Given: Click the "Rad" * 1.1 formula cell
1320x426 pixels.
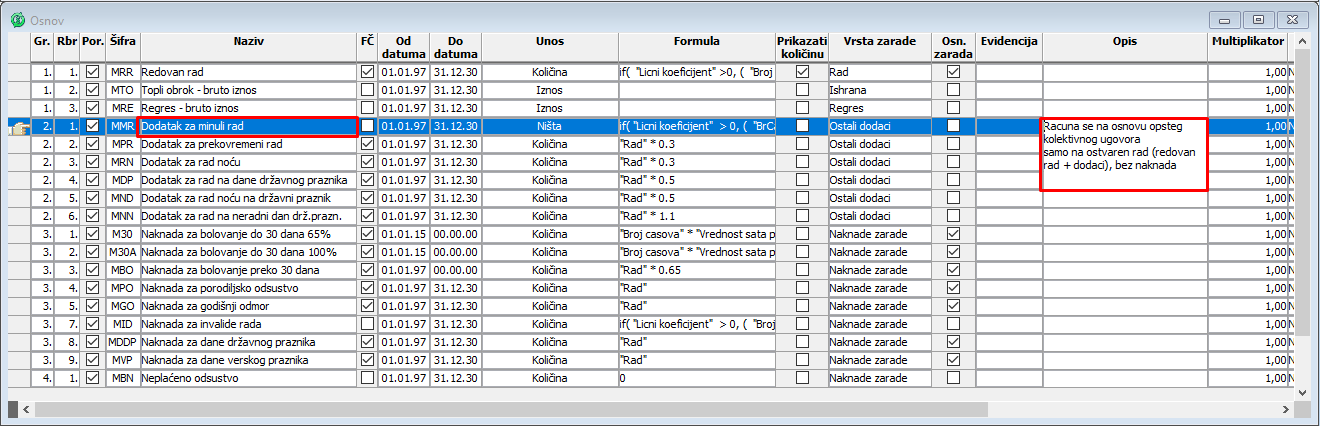Looking at the screenshot, I should pyautogui.click(x=697, y=216).
